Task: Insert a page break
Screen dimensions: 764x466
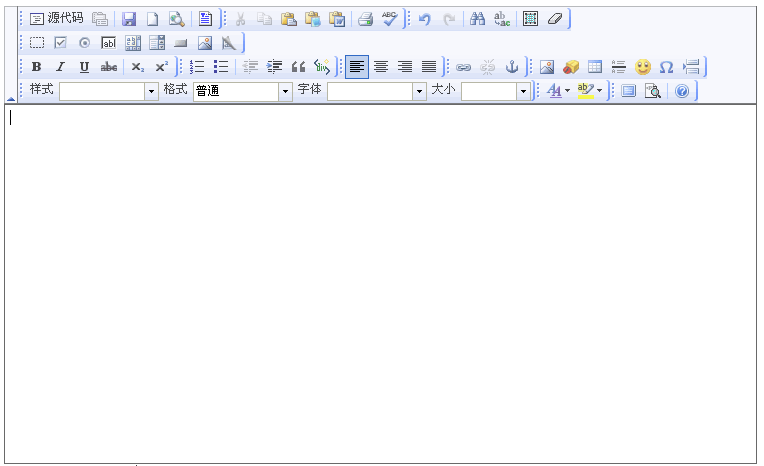Action: tap(691, 67)
